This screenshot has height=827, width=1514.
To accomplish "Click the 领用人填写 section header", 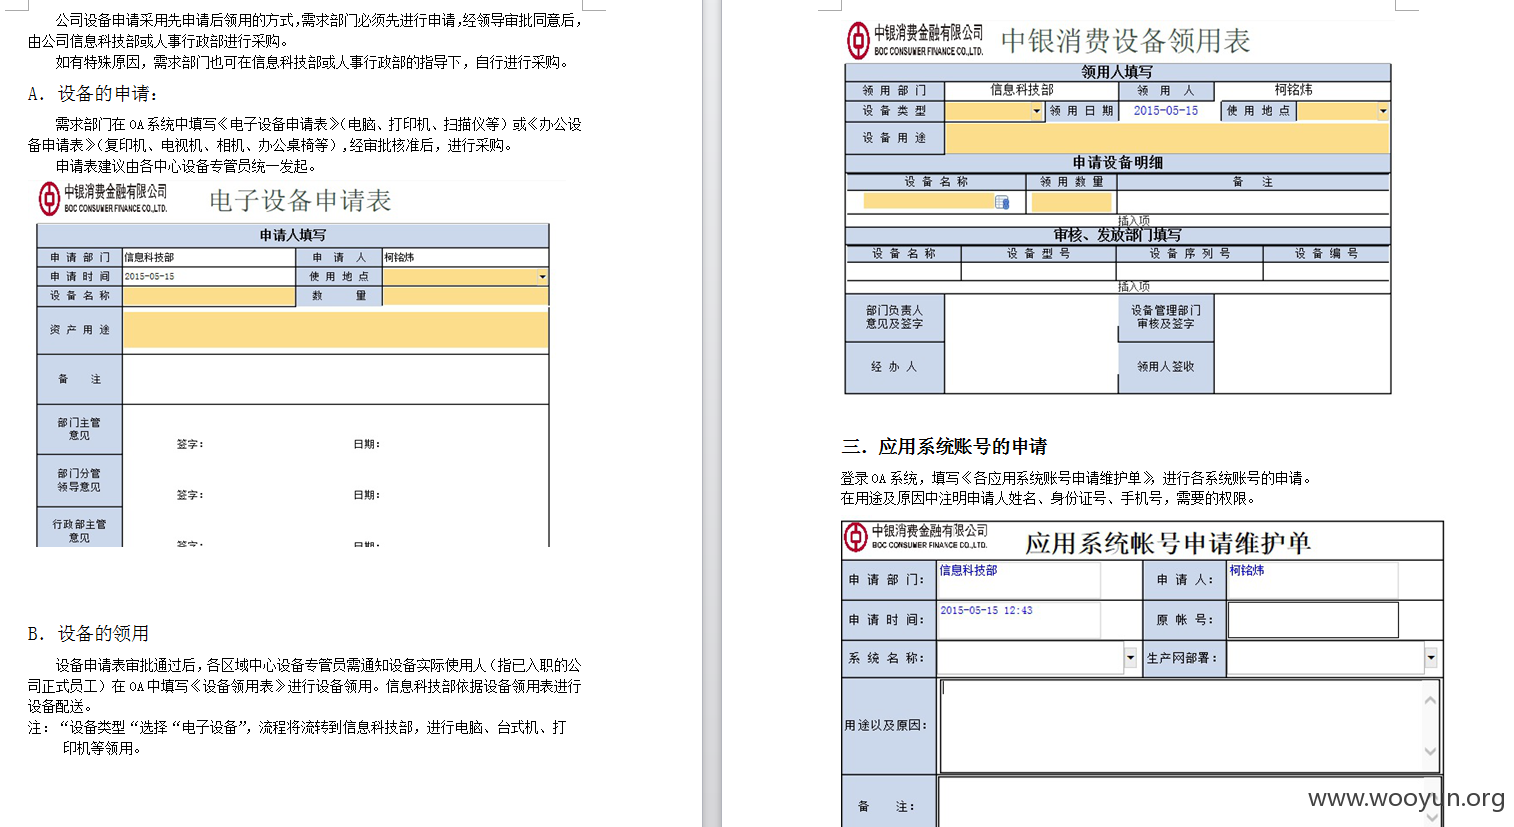I will [1117, 72].
